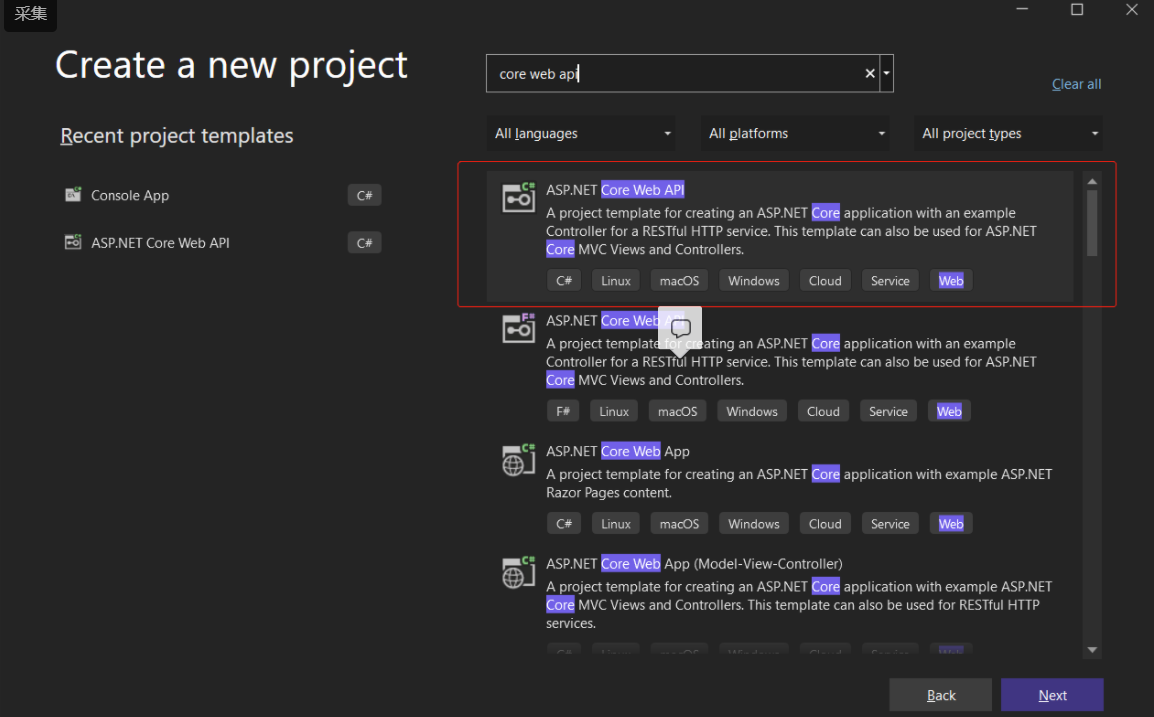Viewport: 1154px width, 717px height.
Task: Click the Back button
Action: click(941, 695)
